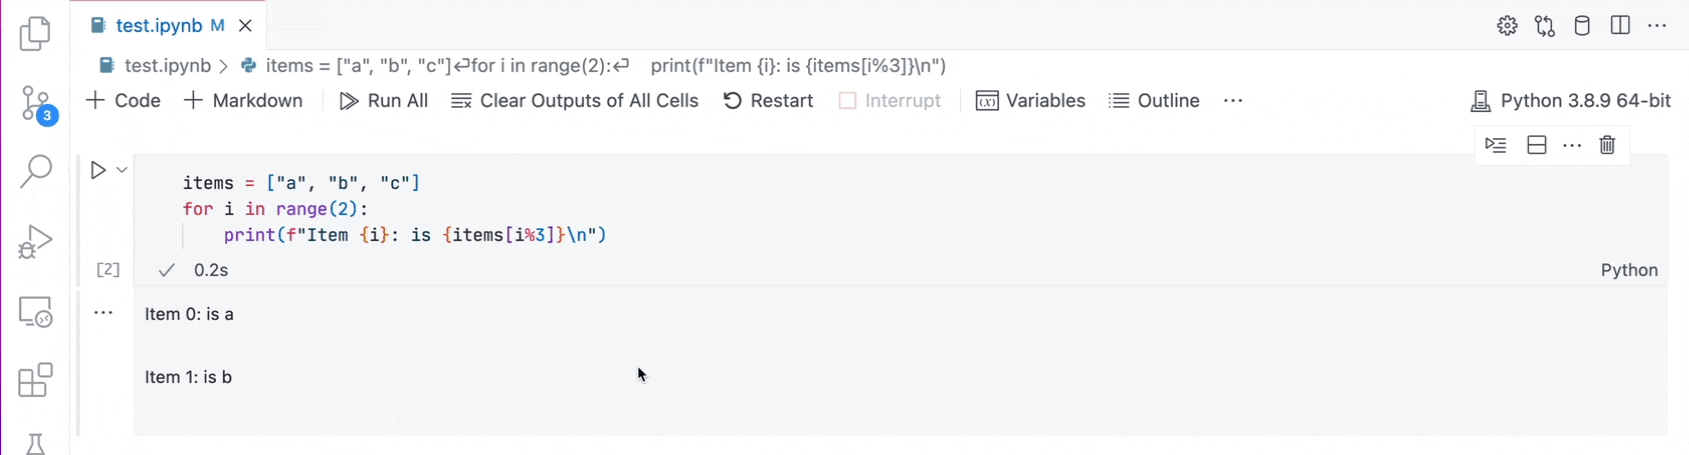Viewport: 1689px width, 455px height.
Task: Click the Run Cell play button
Action: coord(98,170)
